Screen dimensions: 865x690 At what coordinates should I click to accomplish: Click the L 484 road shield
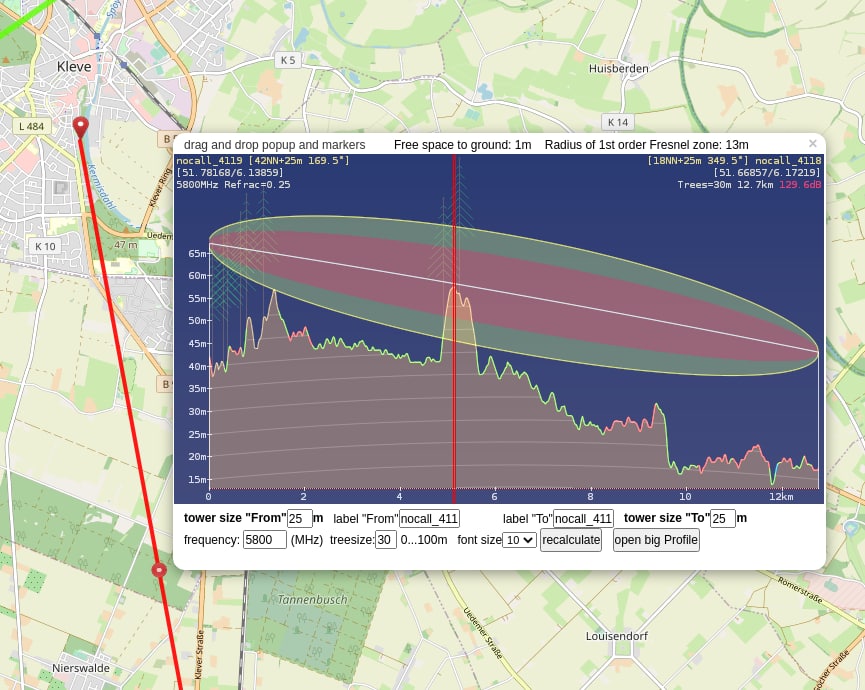pos(32,126)
